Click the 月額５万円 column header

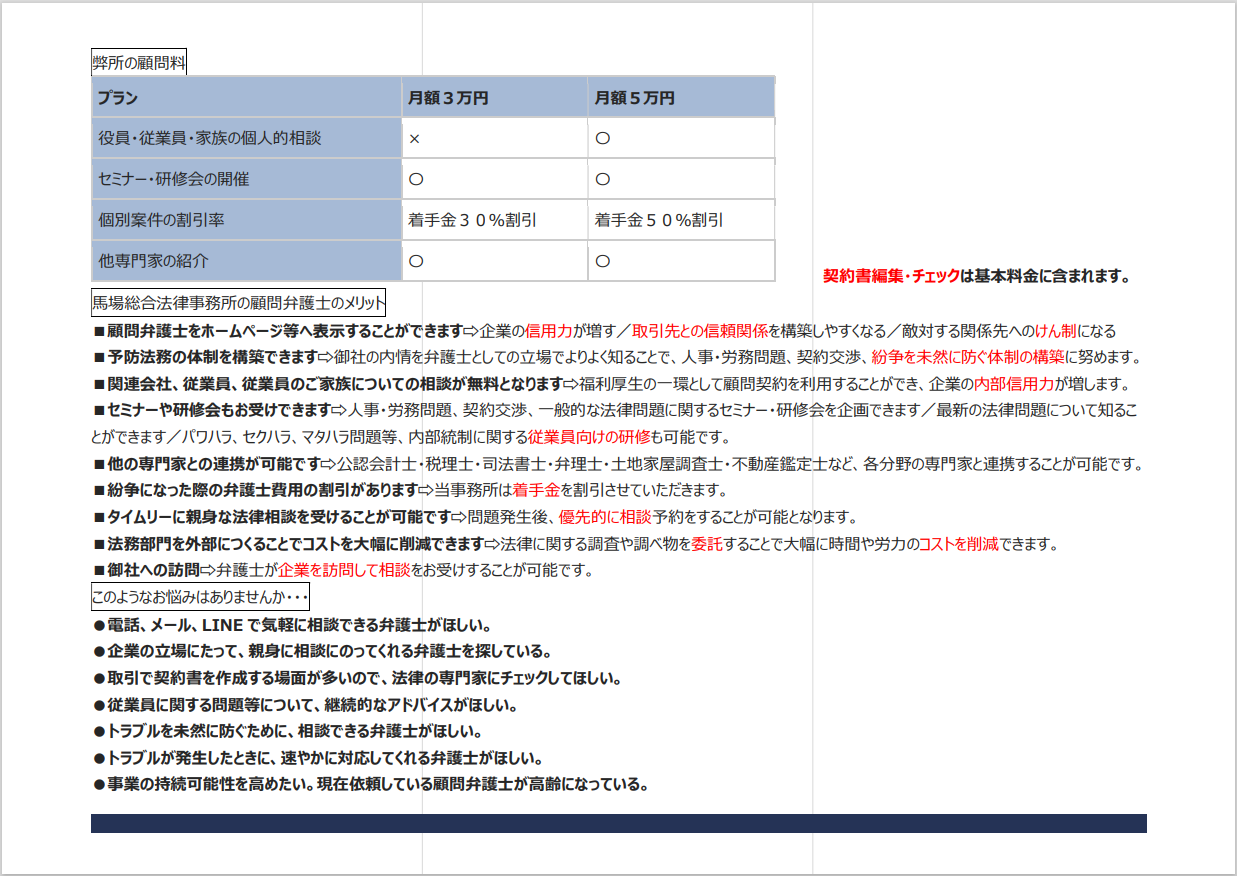[634, 98]
